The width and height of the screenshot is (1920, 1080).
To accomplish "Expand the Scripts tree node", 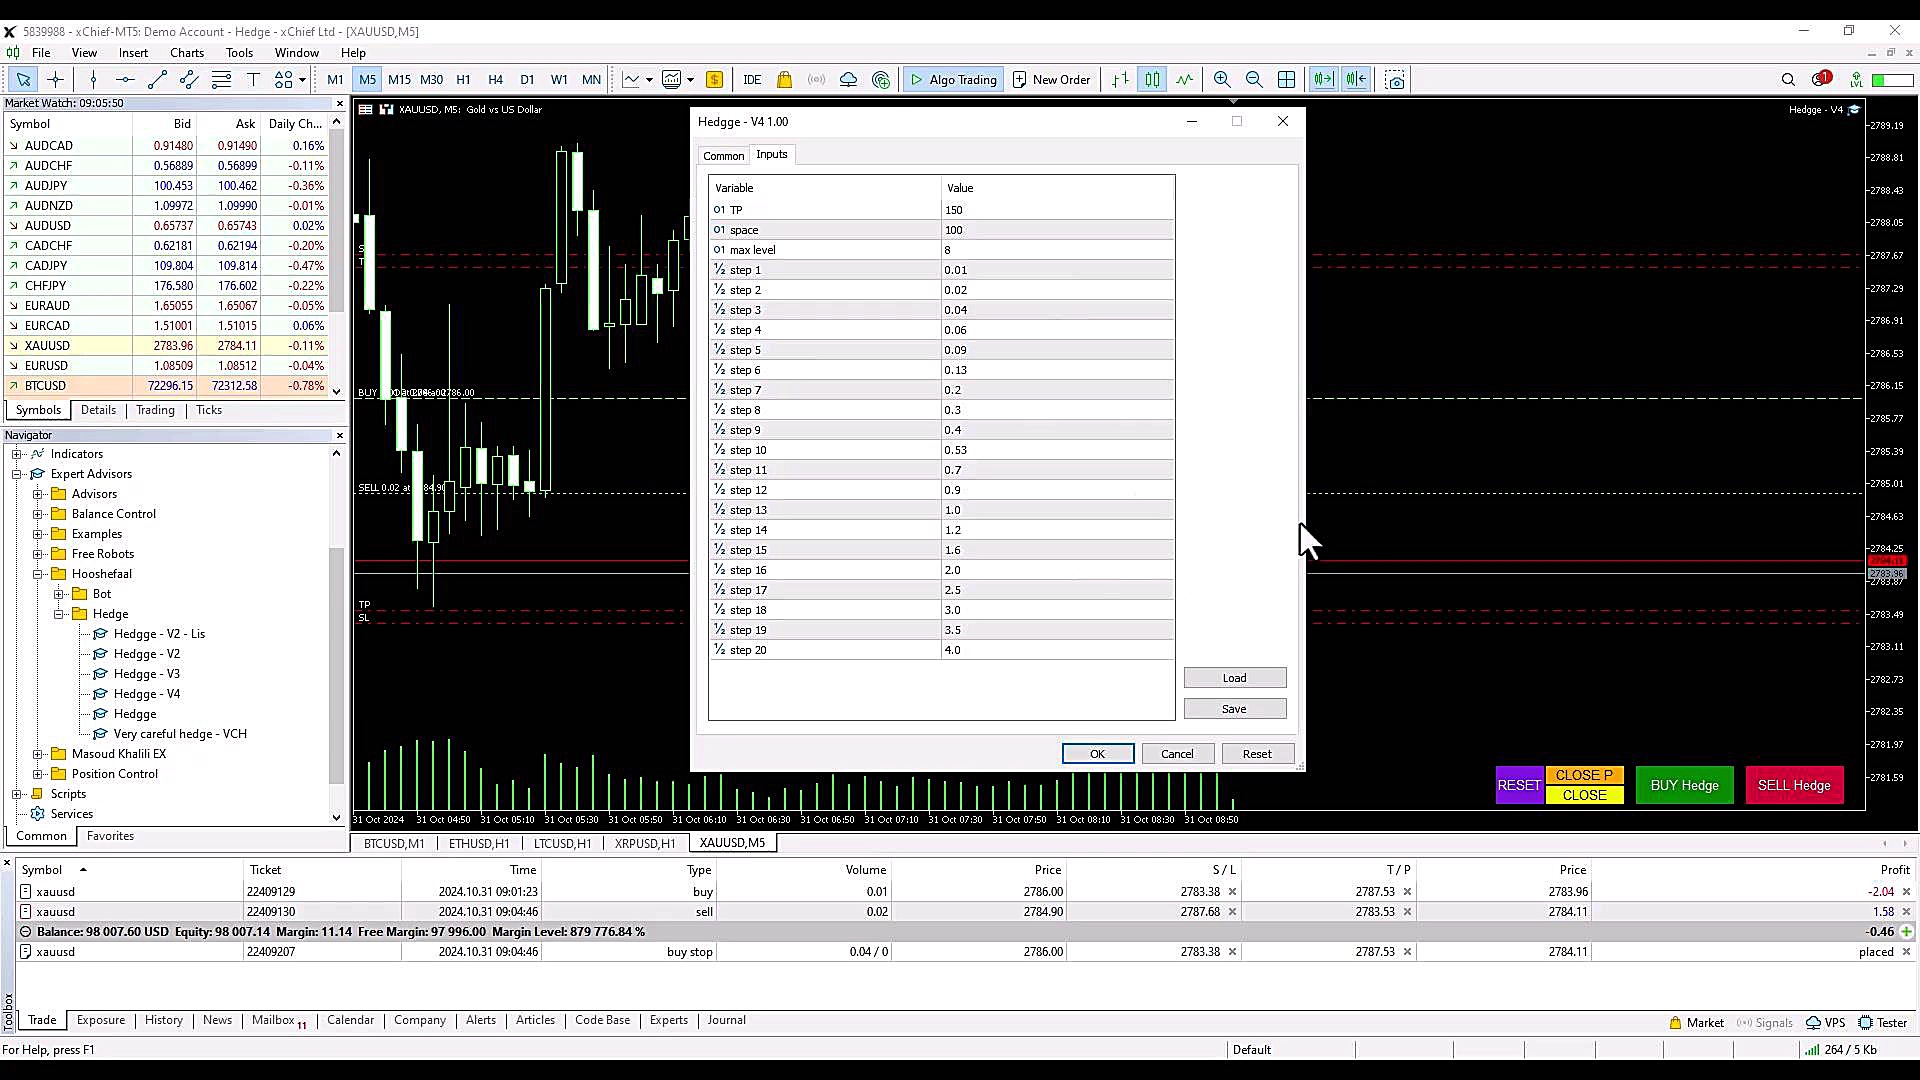I will click(17, 794).
